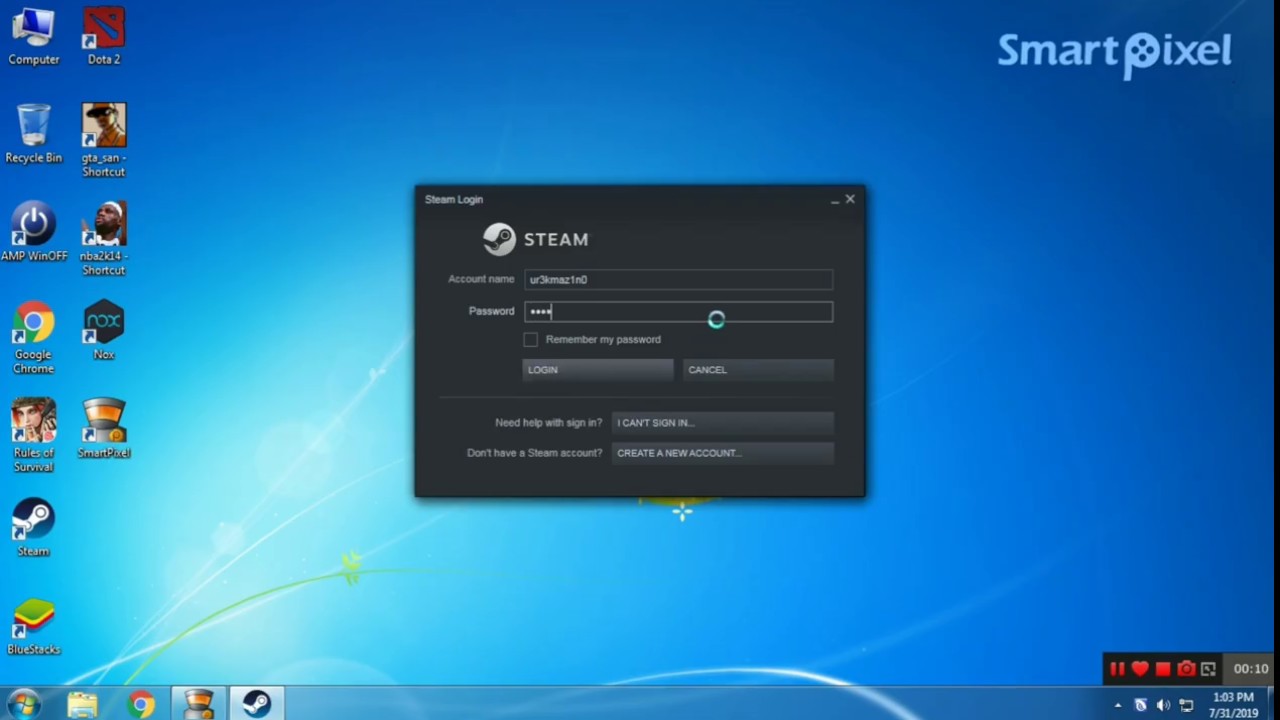Click the red heart icon in recorder
Viewport: 1280px width, 720px height.
point(1140,669)
